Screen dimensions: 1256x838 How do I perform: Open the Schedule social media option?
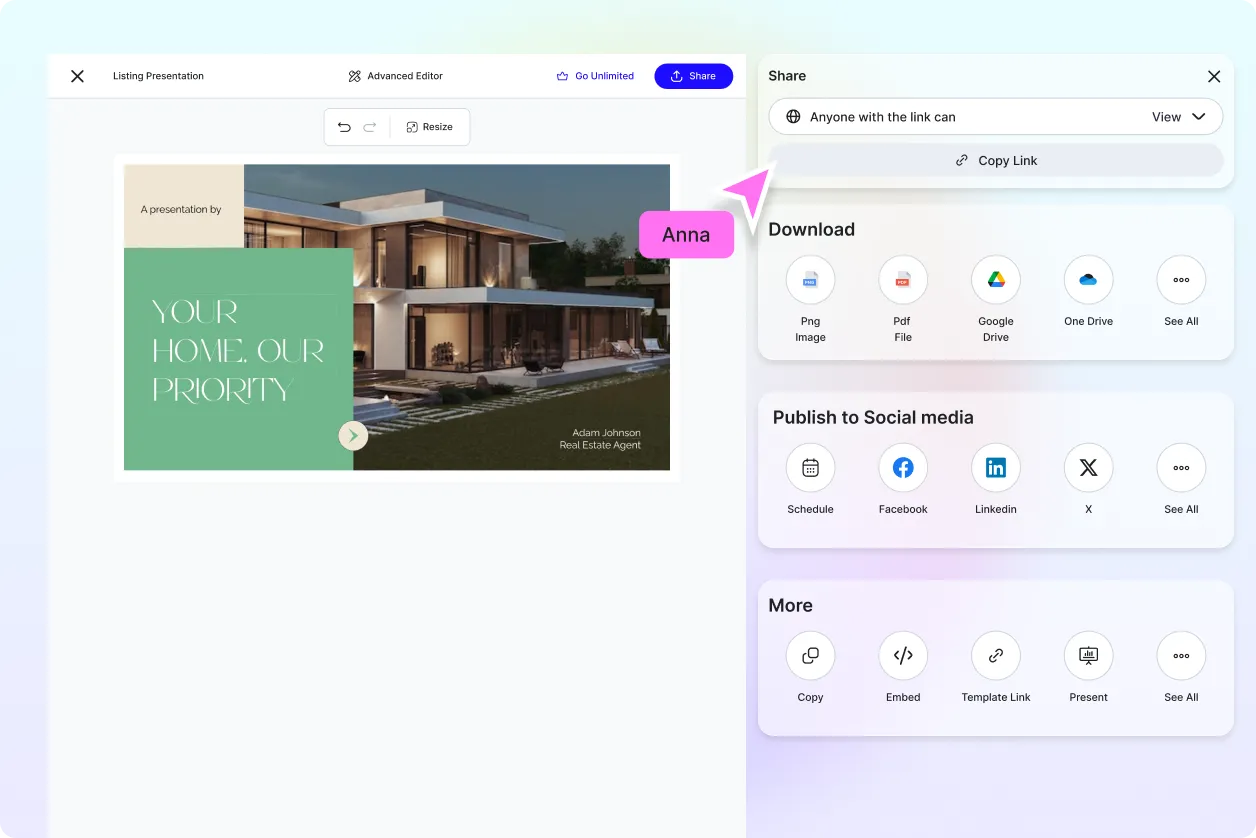(810, 467)
